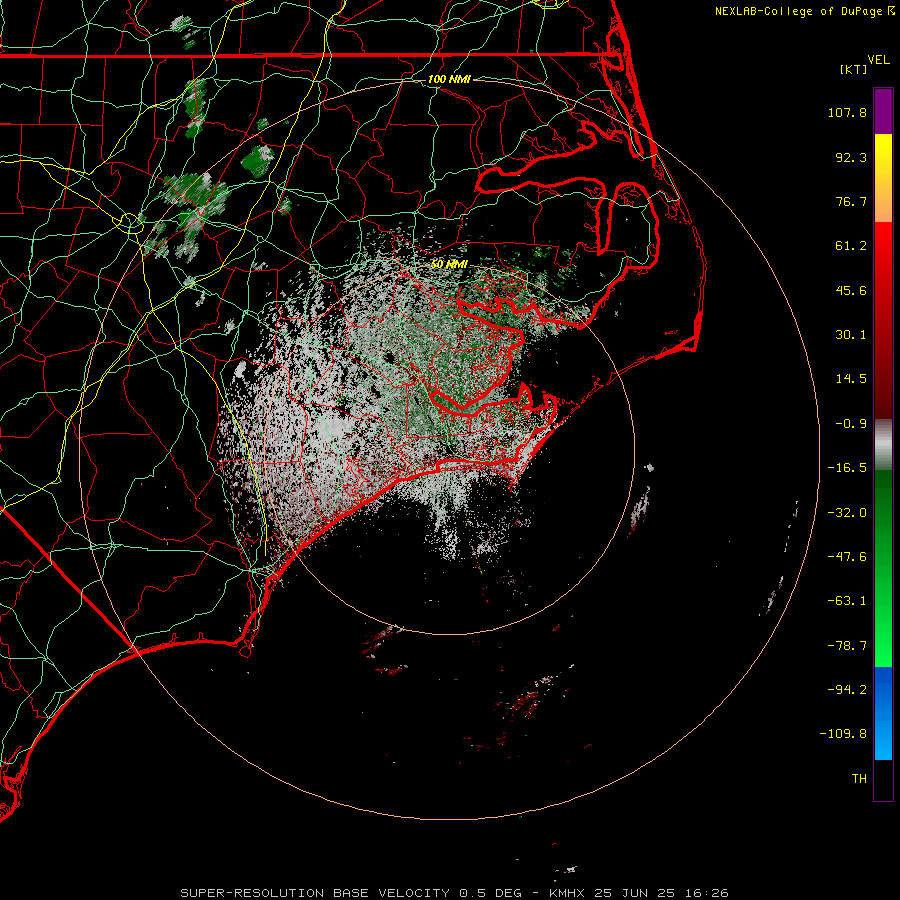This screenshot has width=900, height=900.
Task: Pick the gray near-zero segment of scale
Action: (883, 445)
